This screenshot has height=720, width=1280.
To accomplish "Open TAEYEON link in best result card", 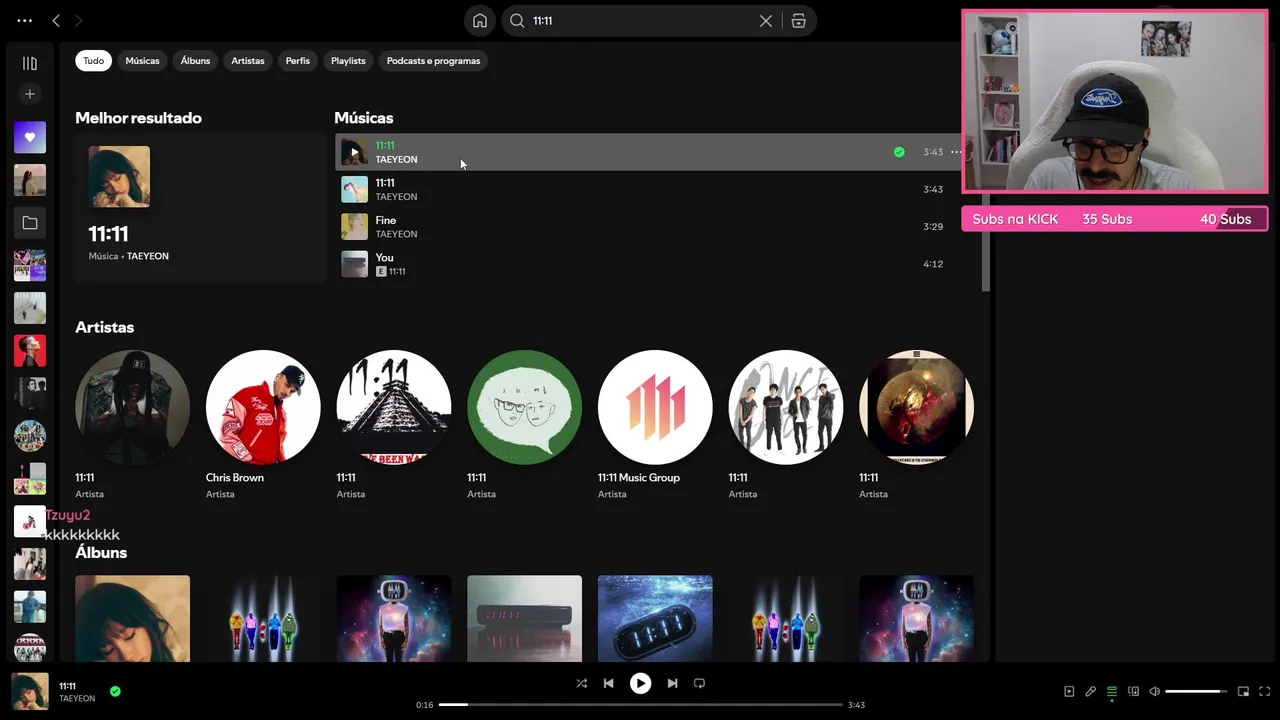I will point(148,256).
